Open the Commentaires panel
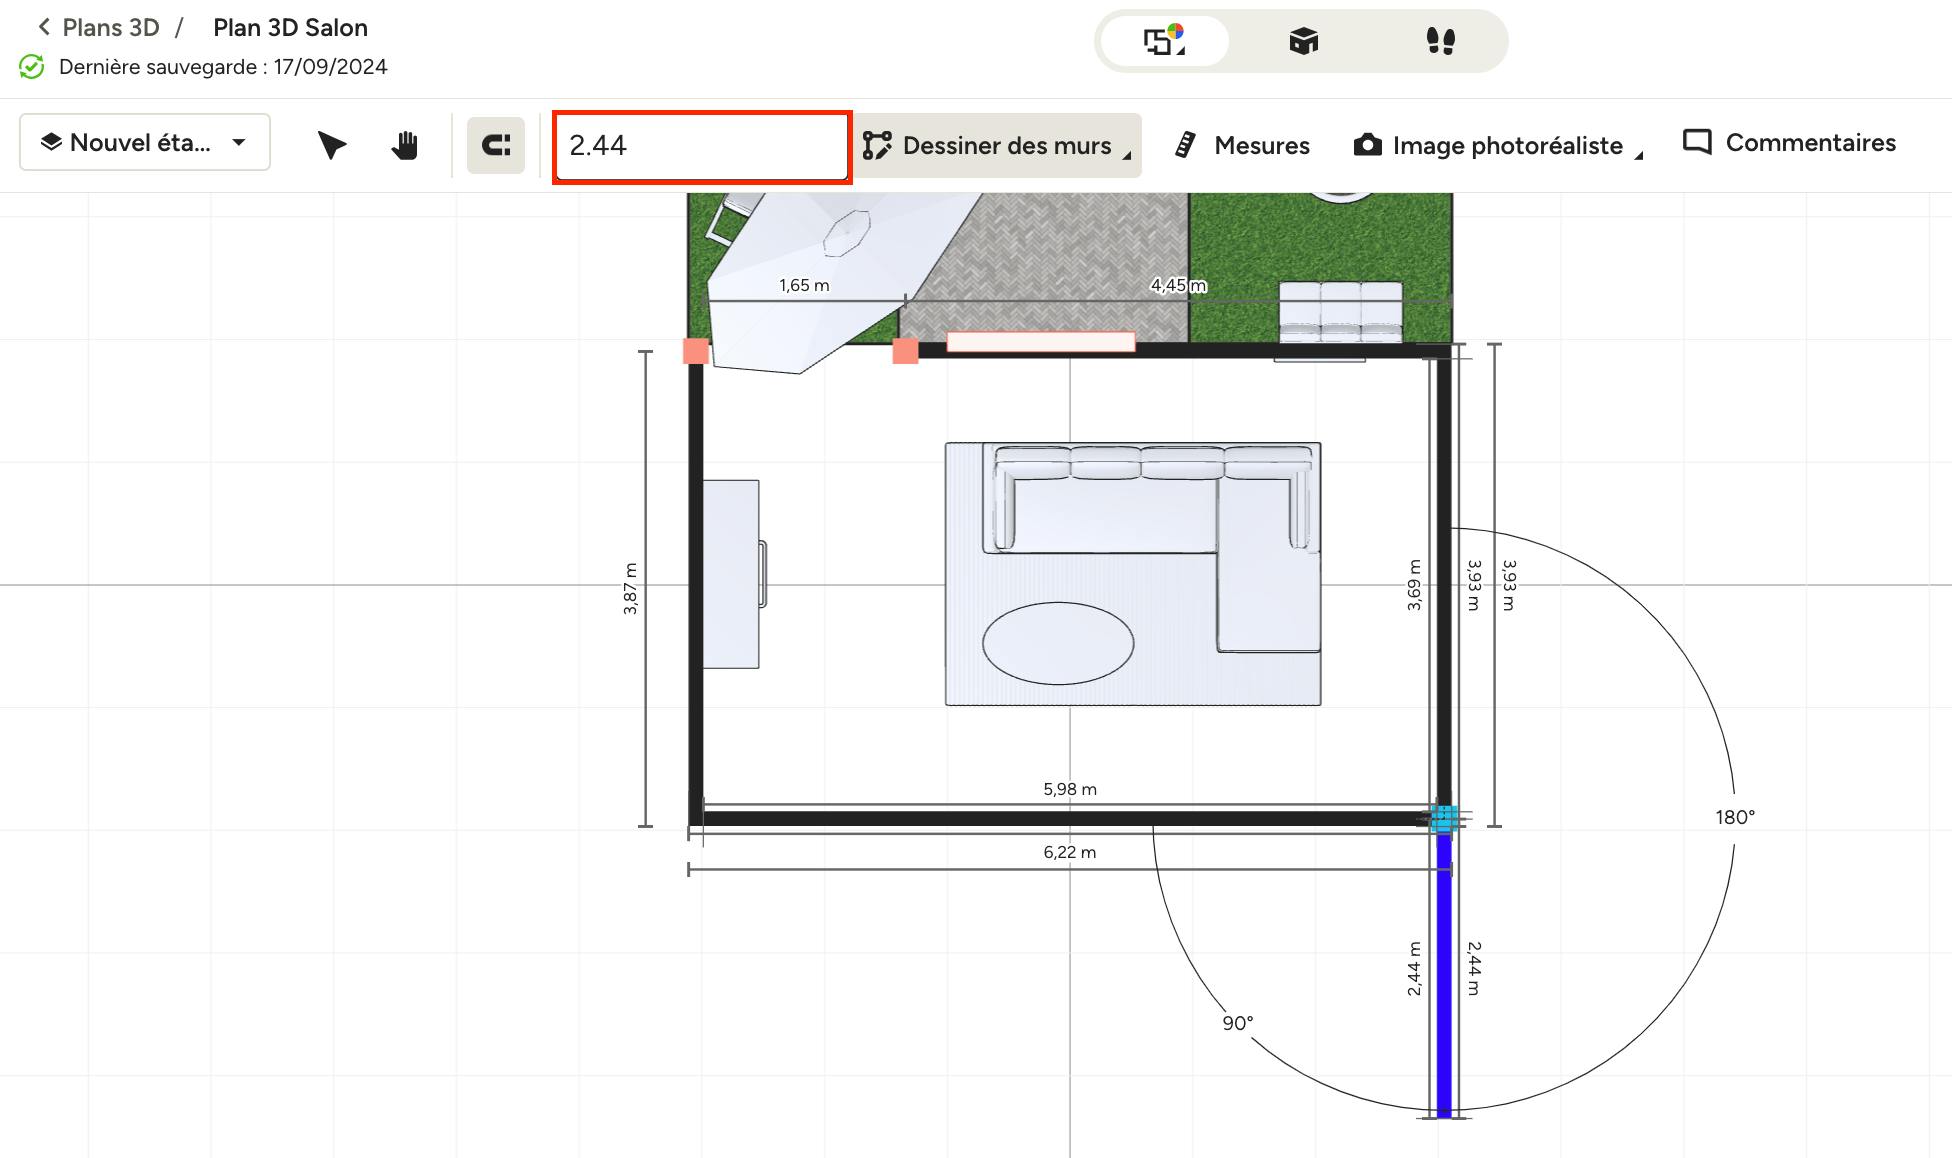The width and height of the screenshot is (1952, 1158). coord(1790,143)
